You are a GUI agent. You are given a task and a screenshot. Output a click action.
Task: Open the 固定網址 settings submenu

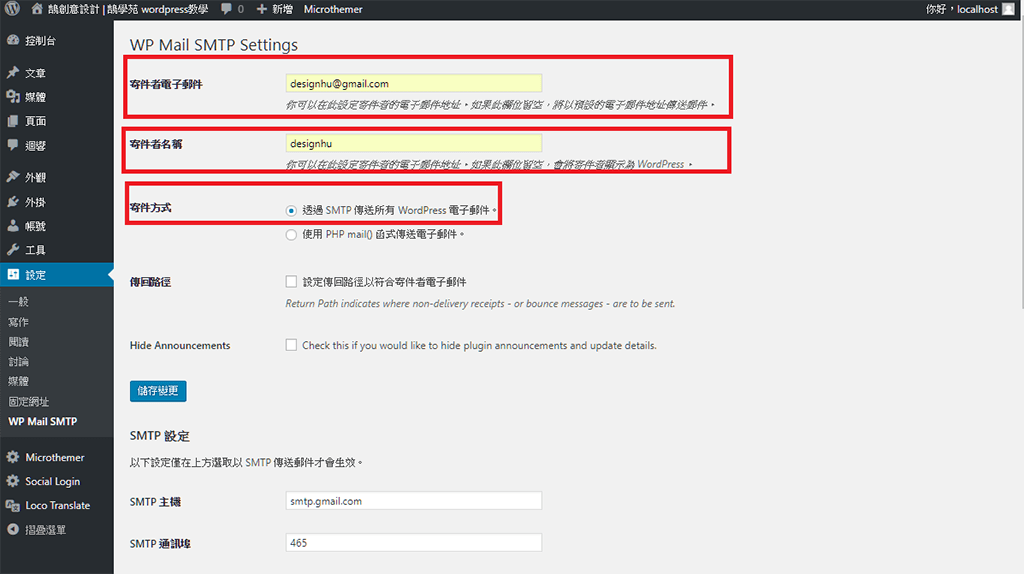(x=29, y=402)
